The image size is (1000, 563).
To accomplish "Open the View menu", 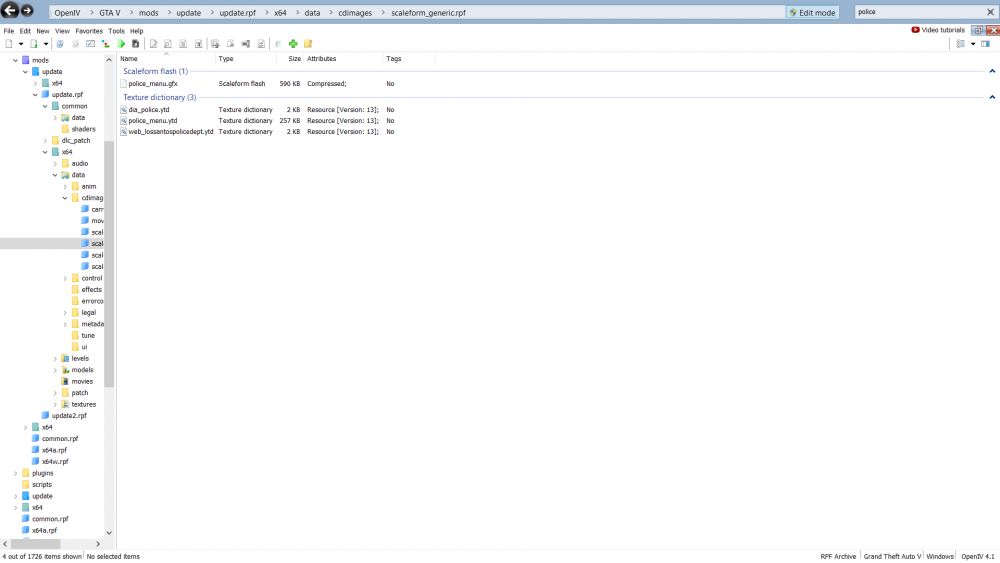I will tap(62, 31).
